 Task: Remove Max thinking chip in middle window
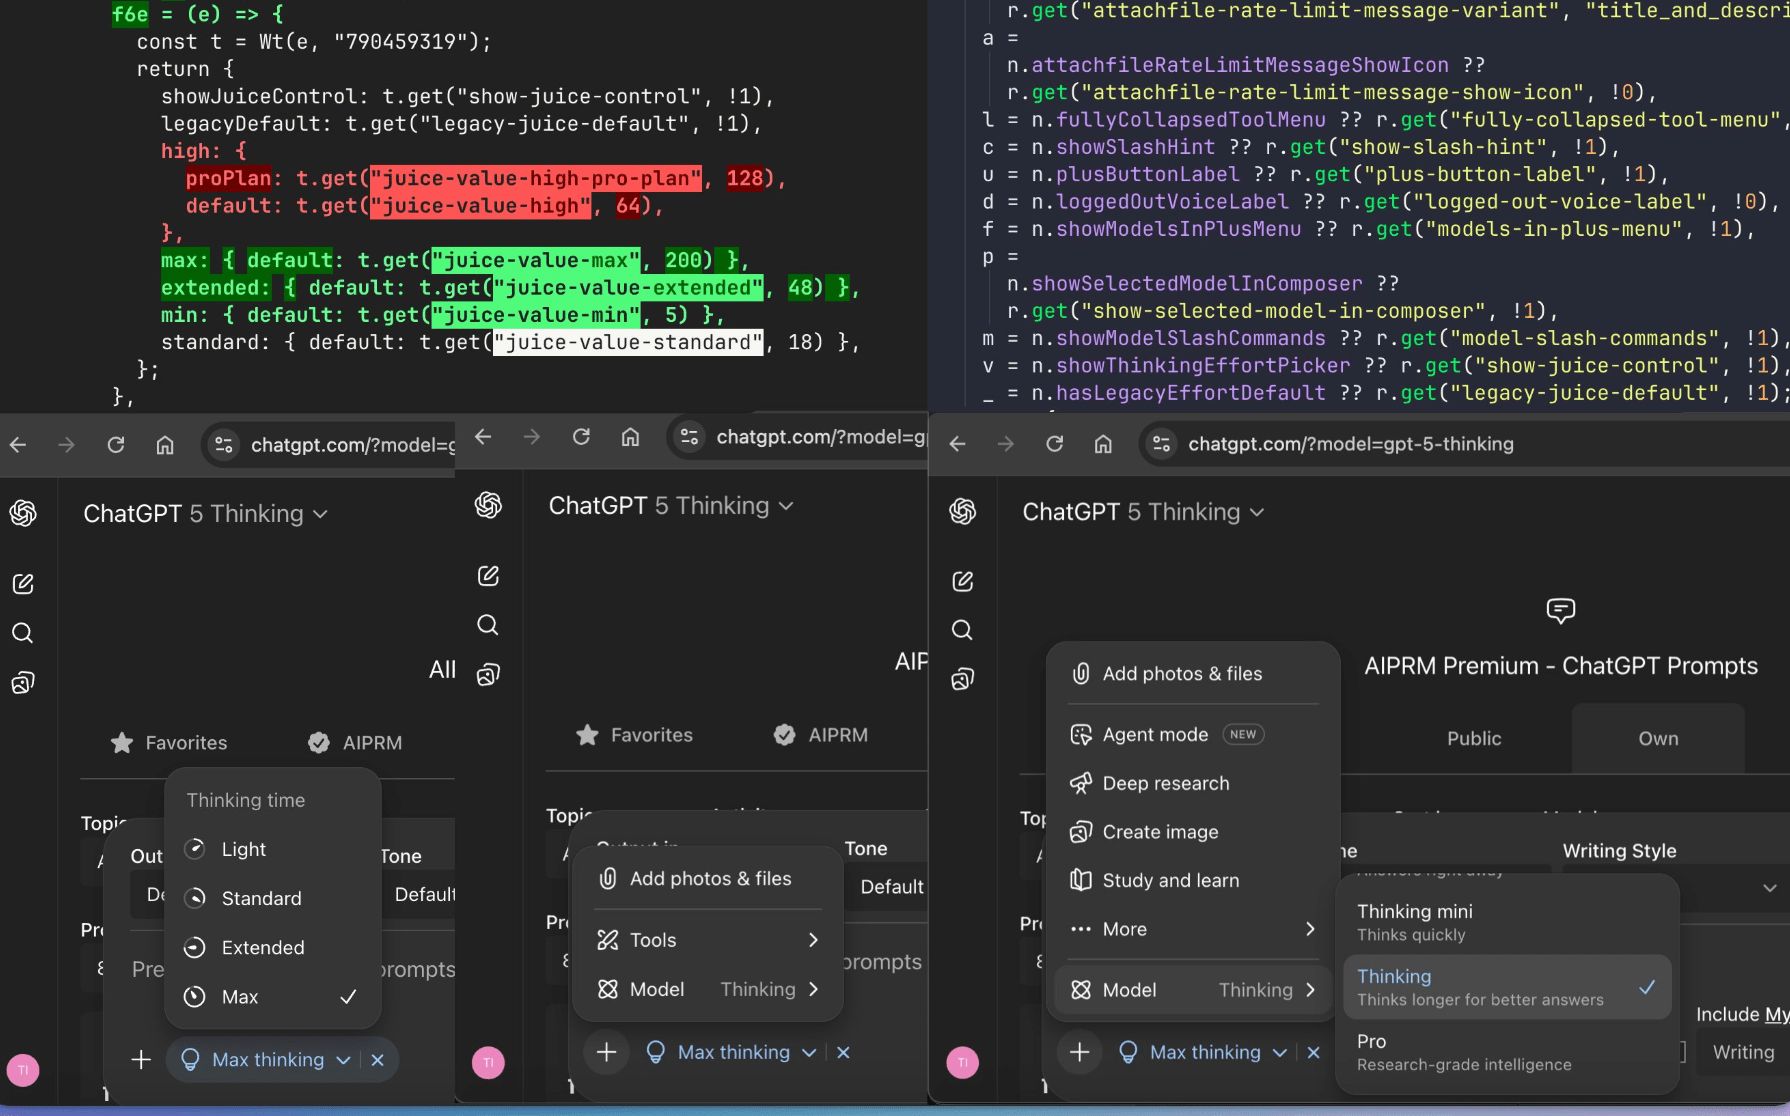[843, 1052]
